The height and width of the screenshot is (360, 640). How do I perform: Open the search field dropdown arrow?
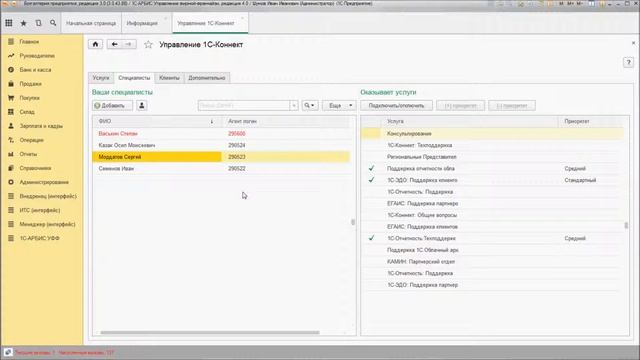coord(294,106)
